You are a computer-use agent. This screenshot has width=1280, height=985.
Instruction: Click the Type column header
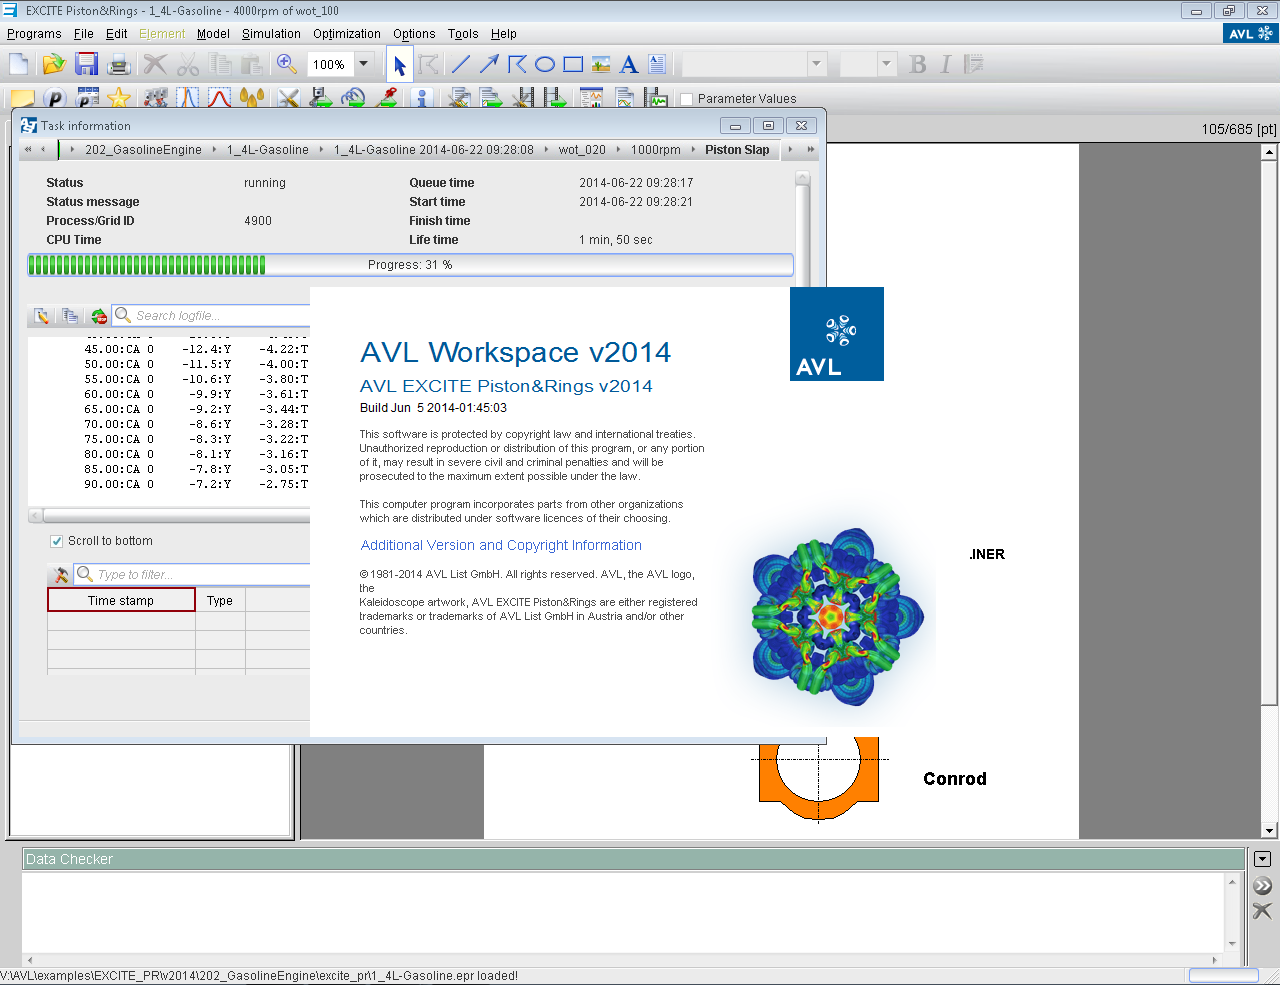pyautogui.click(x=220, y=600)
